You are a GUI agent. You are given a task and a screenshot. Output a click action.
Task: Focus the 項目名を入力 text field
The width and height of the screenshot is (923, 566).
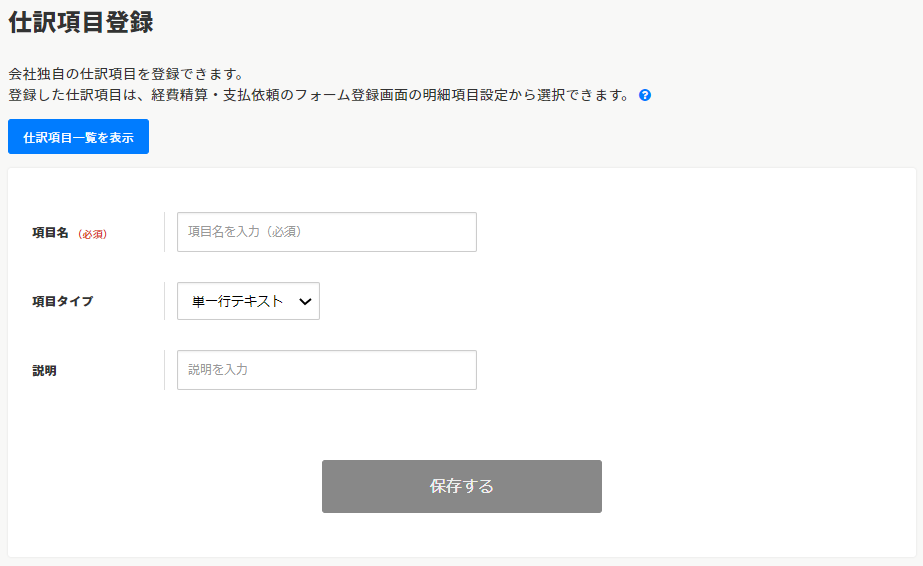[x=326, y=232]
